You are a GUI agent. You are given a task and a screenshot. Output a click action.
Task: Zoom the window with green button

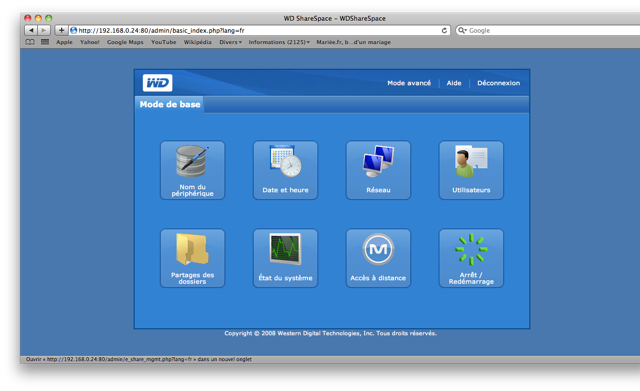49,18
